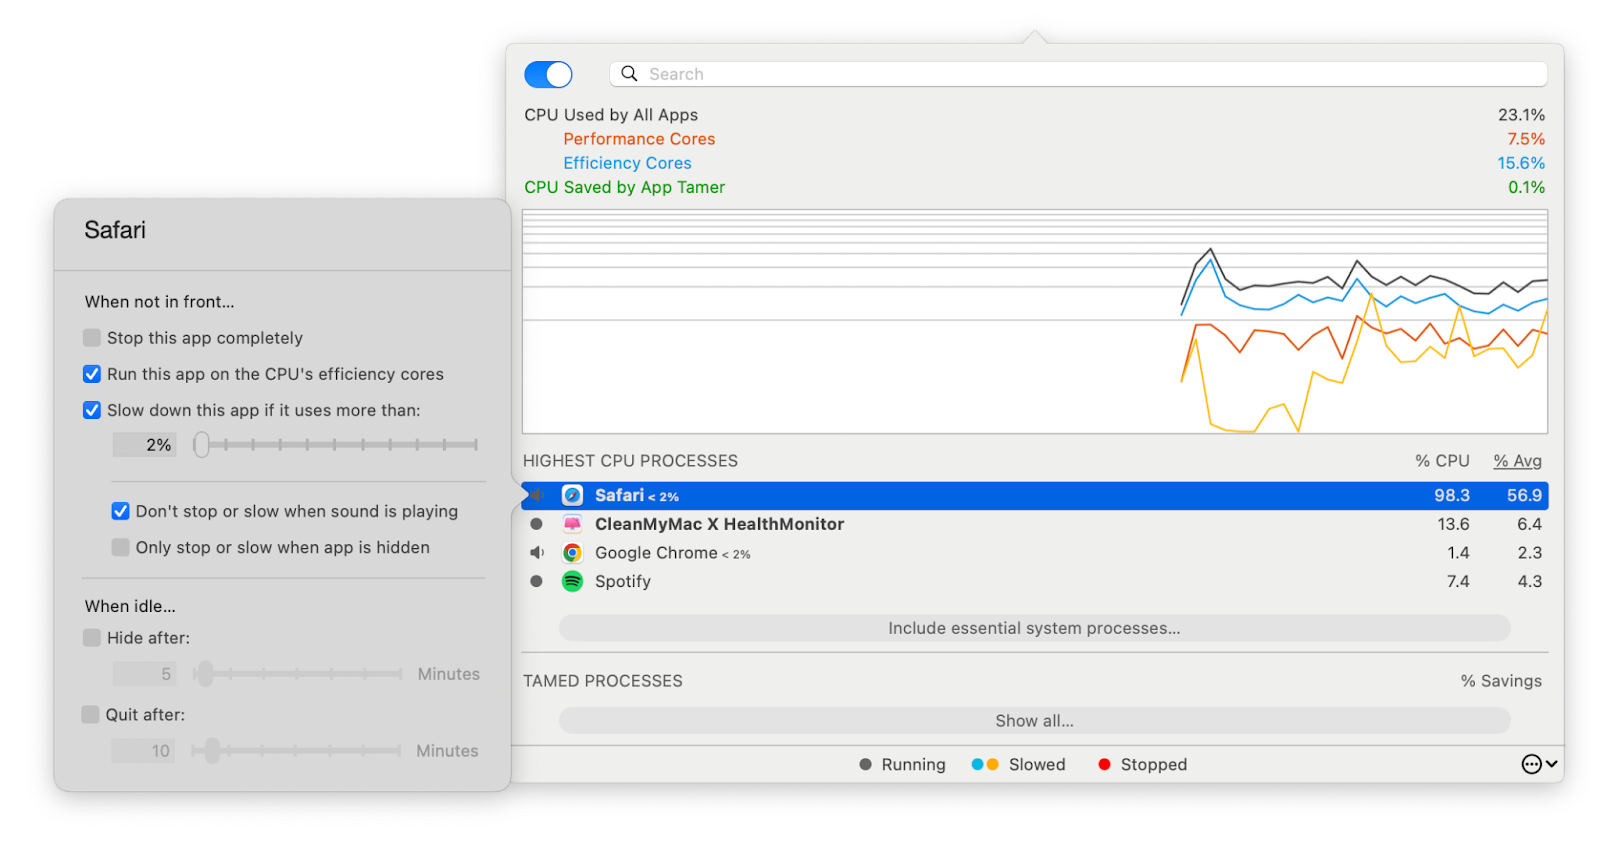This screenshot has width=1600, height=852.
Task: Click CPU Saved by App Tamer label
Action: 625,187
